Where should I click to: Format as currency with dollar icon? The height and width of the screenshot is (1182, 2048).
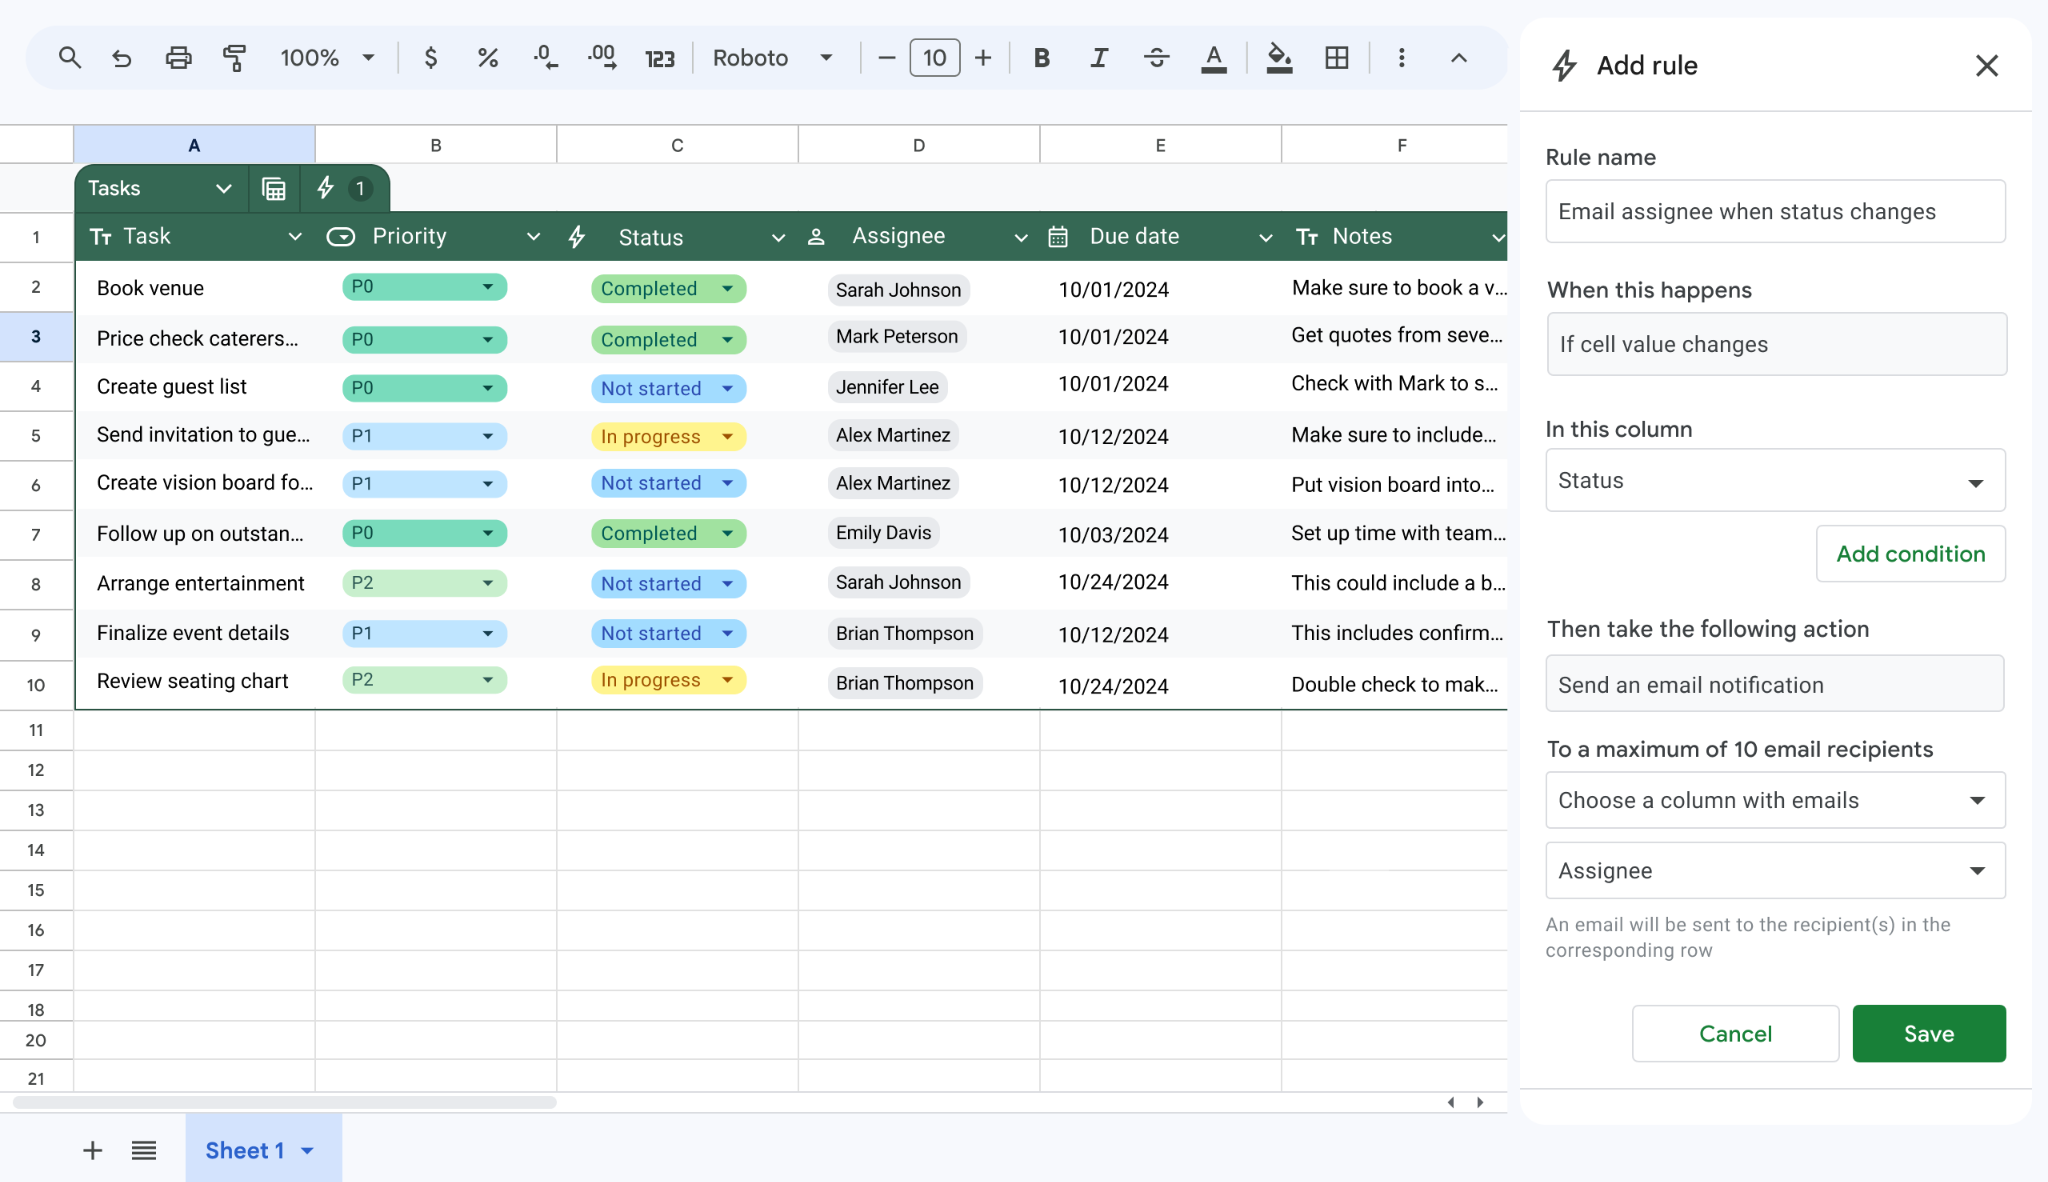click(431, 58)
